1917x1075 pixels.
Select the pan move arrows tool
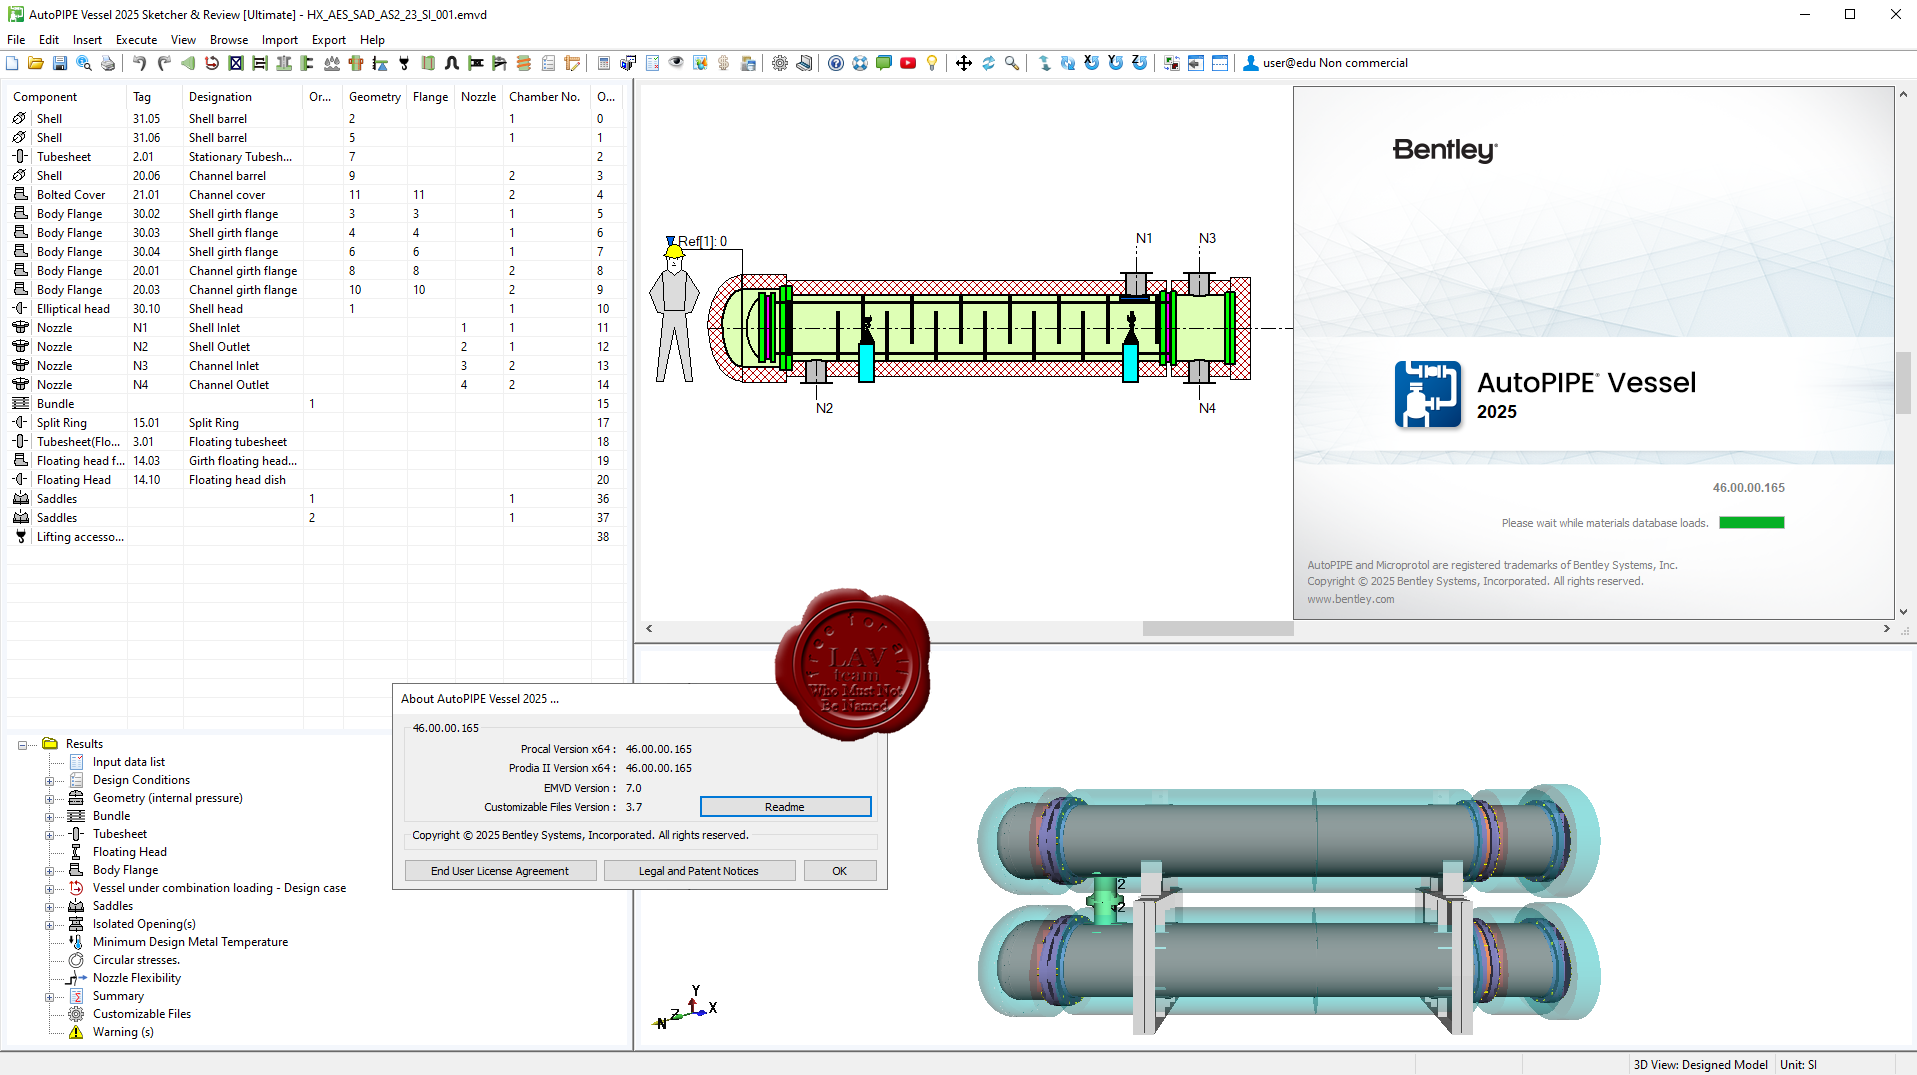(964, 63)
